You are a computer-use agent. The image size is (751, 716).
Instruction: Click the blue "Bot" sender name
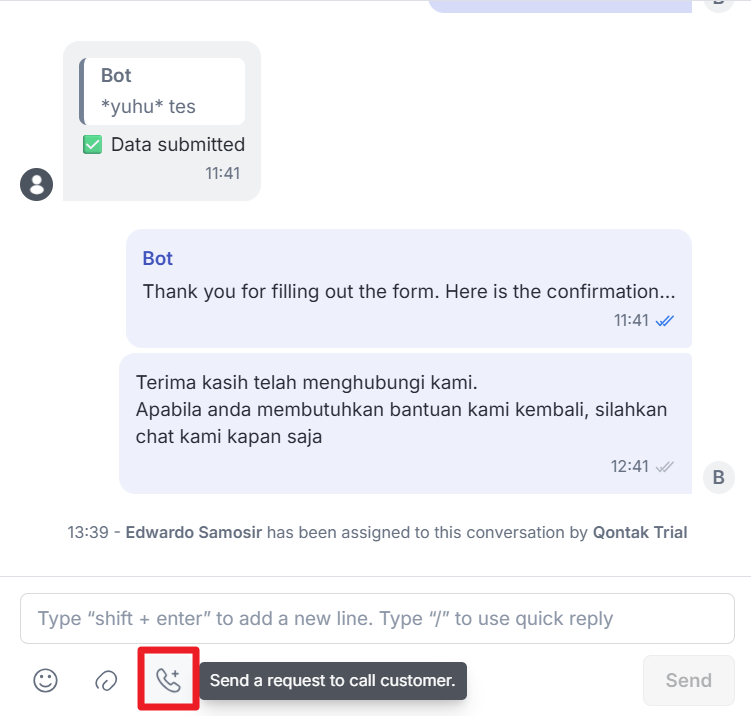coord(158,258)
